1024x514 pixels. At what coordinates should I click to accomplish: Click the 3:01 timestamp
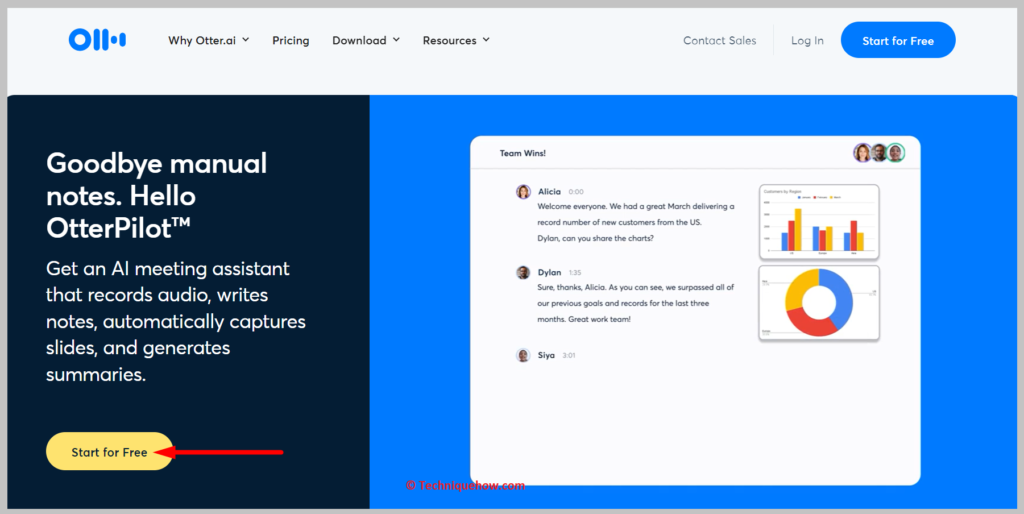pos(569,356)
